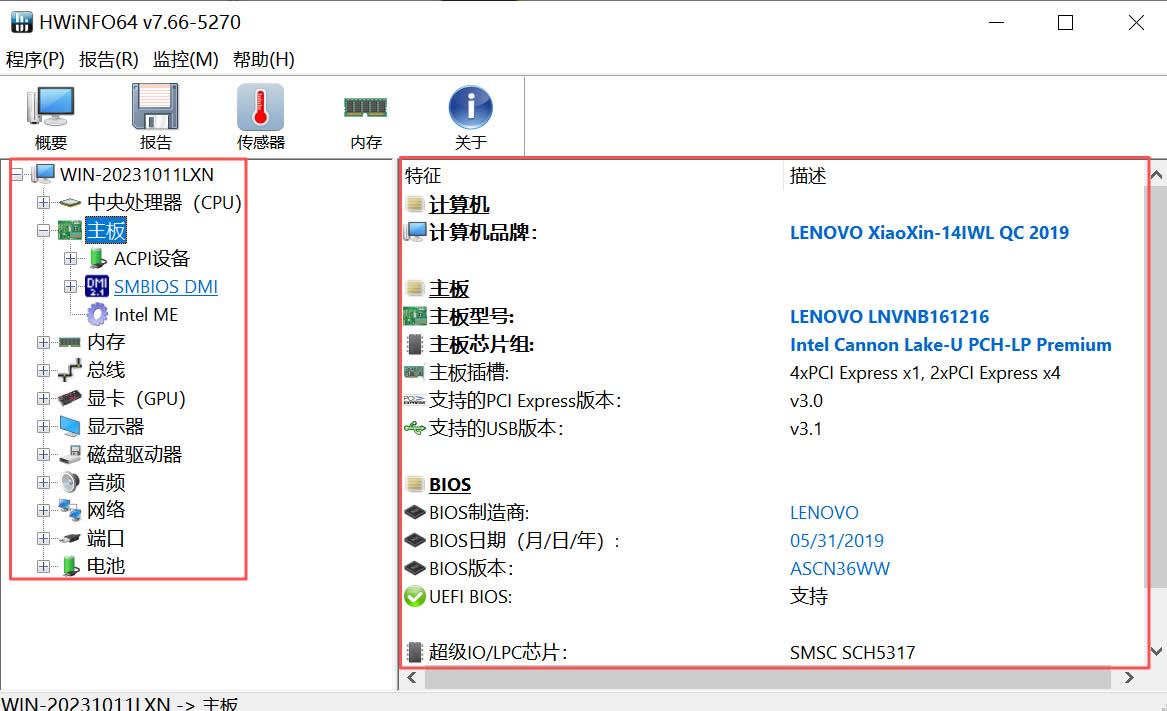Click the SMBIOS DMI link
Screen dimensions: 1167x711
(165, 287)
